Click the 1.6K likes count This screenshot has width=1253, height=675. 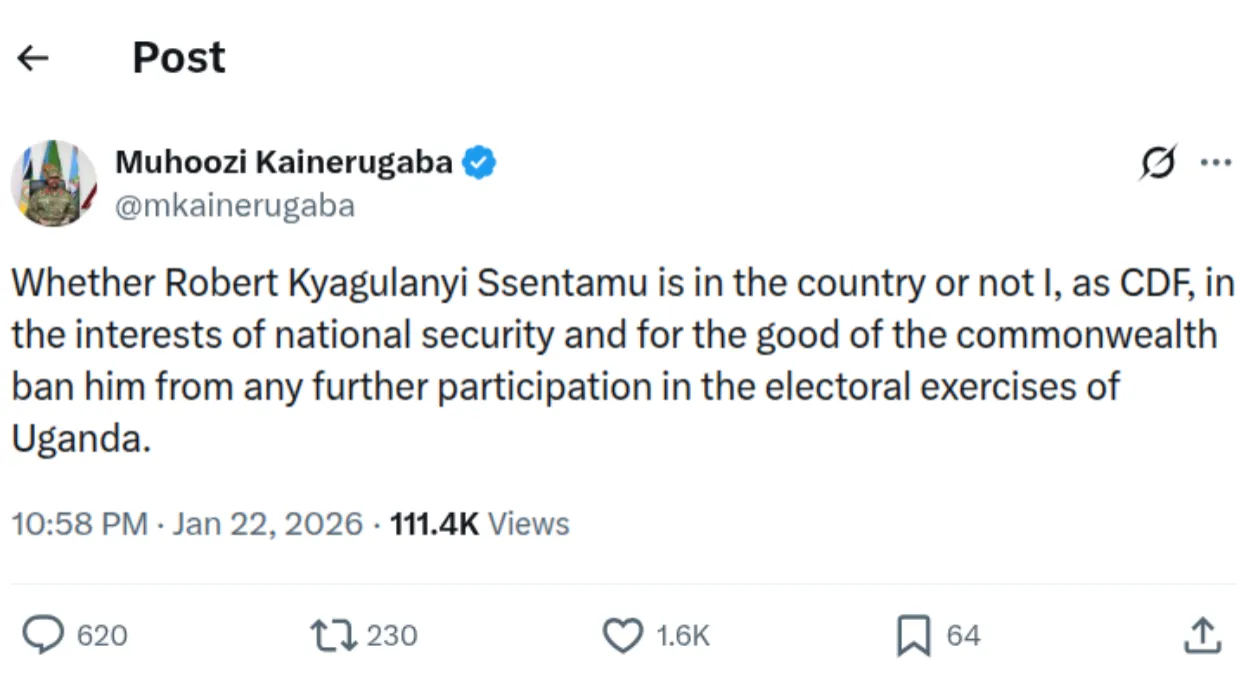(x=682, y=636)
